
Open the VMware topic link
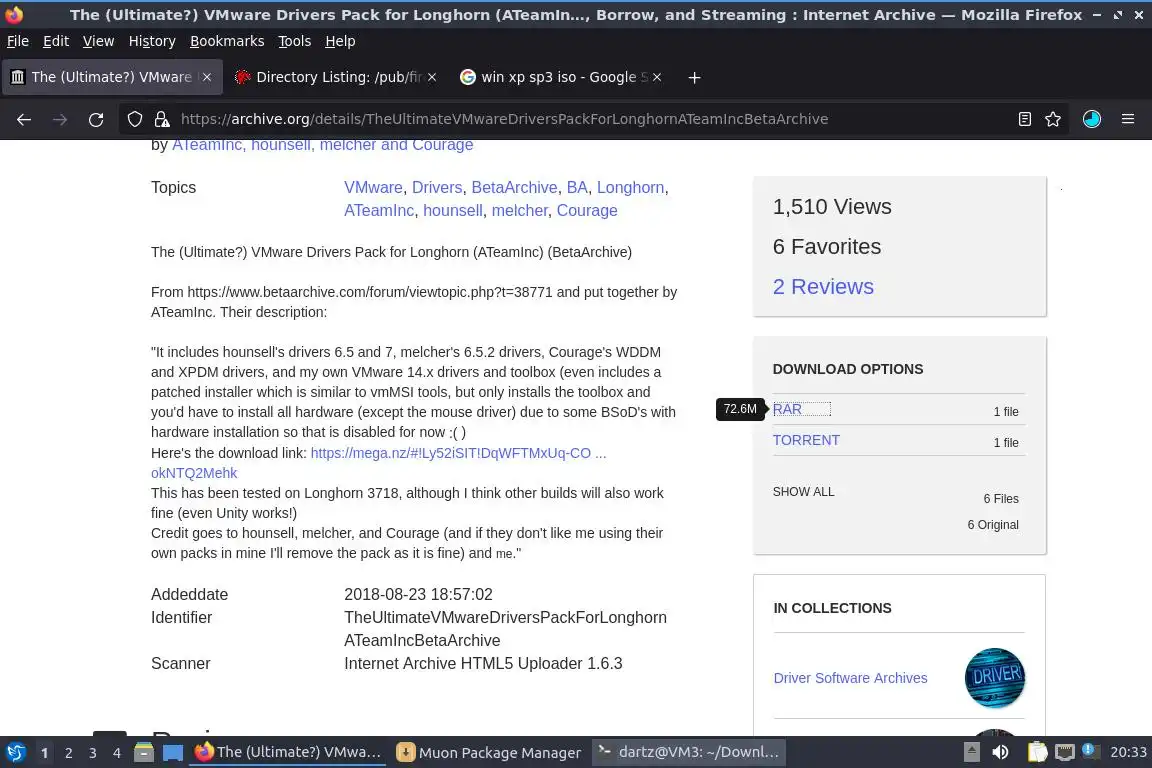[373, 187]
